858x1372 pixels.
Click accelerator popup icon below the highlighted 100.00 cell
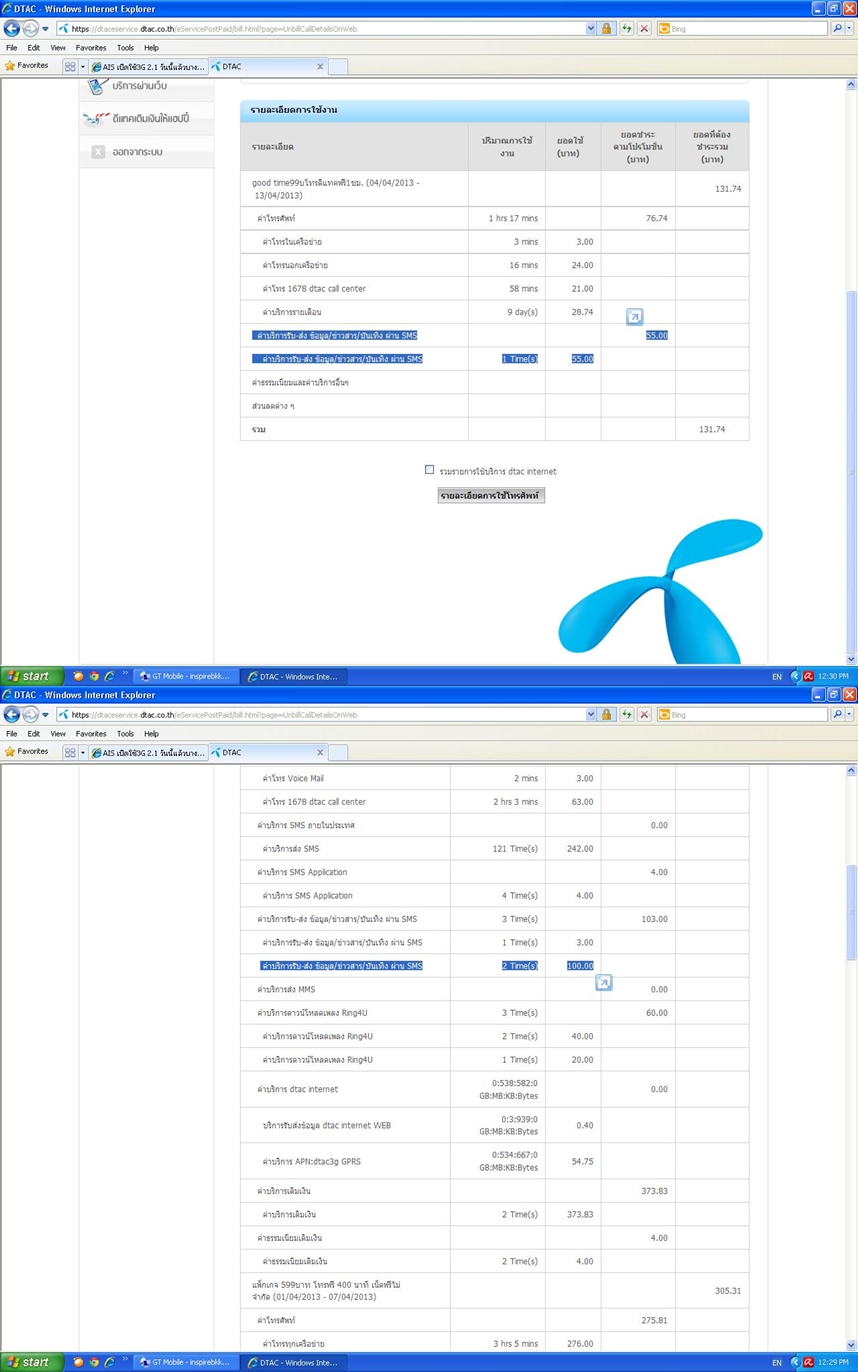(x=603, y=983)
